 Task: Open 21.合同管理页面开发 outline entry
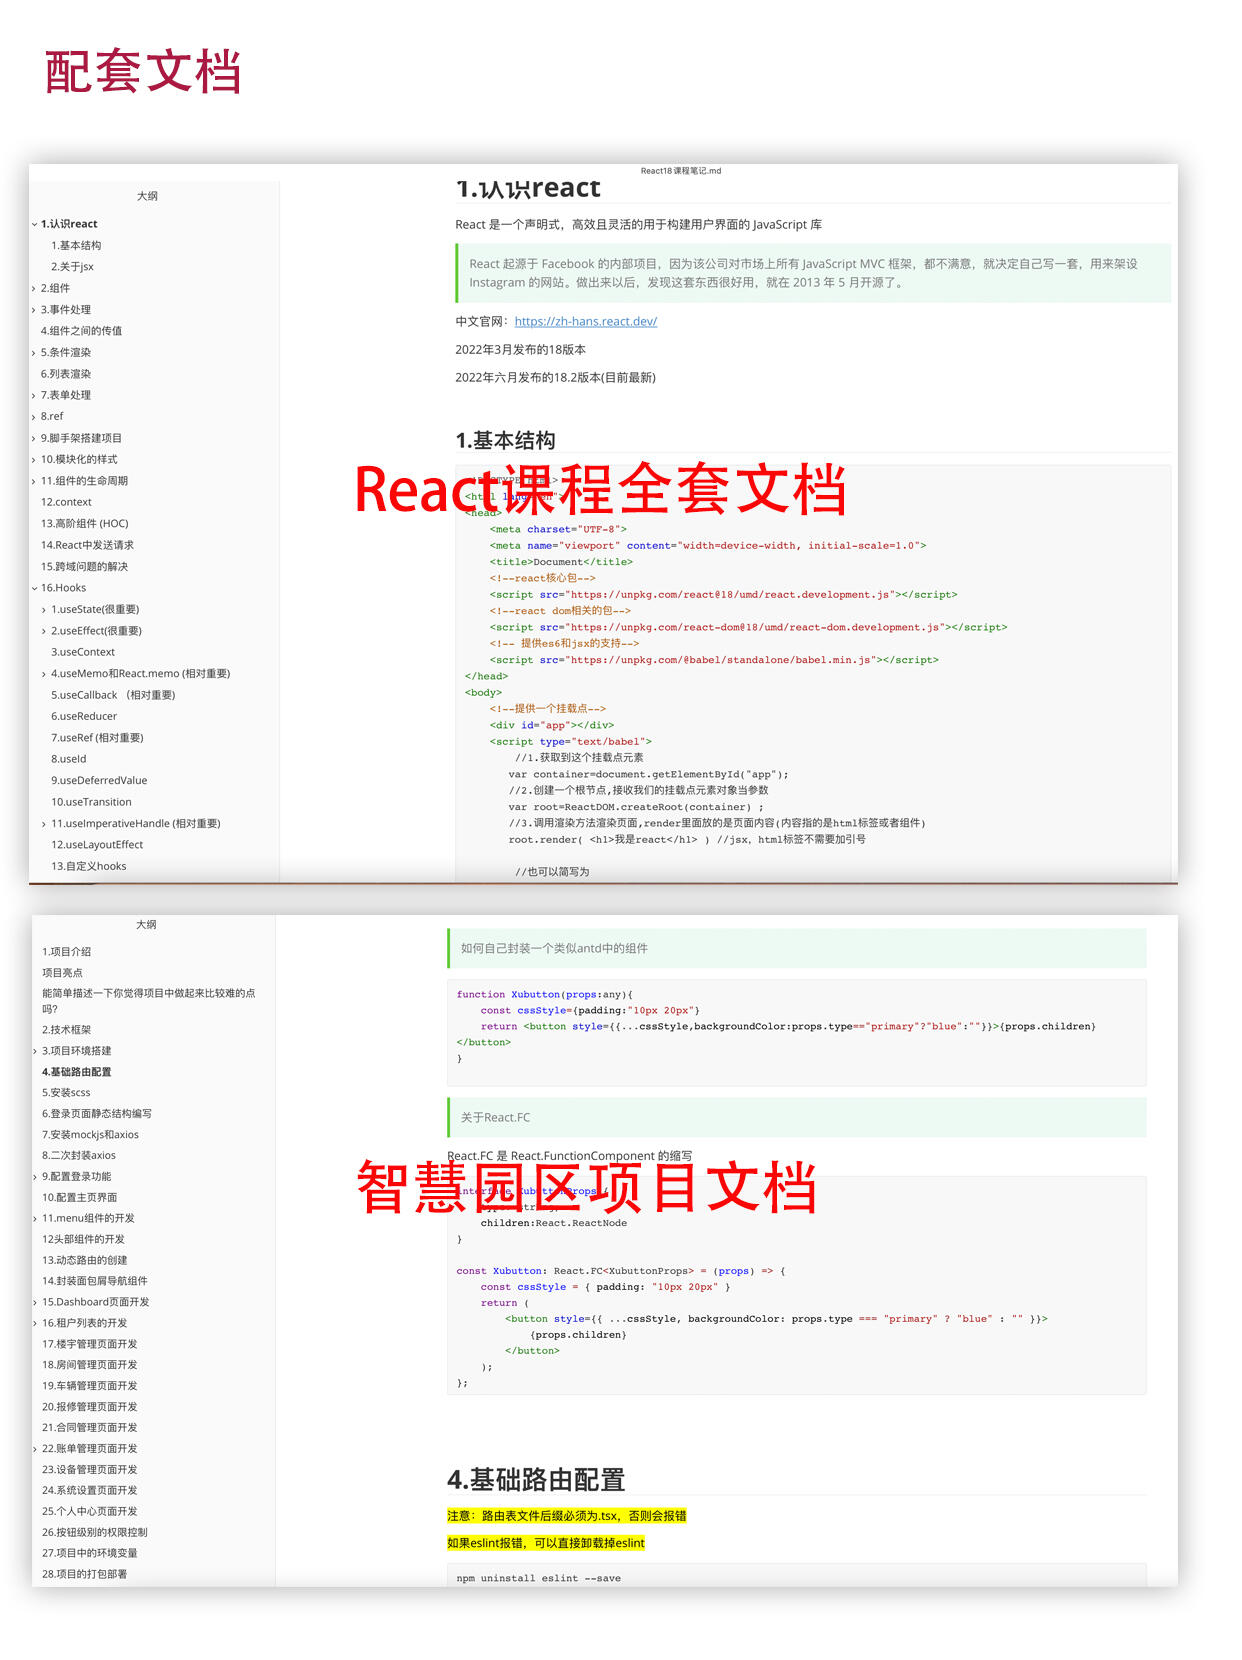(90, 1428)
